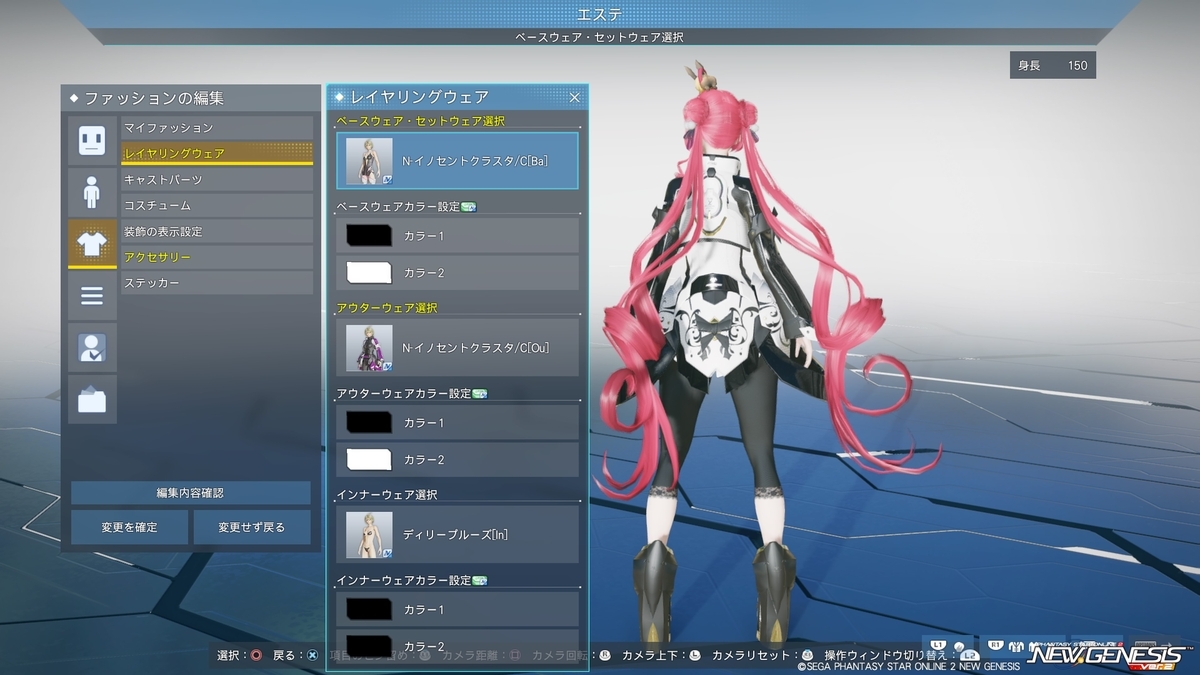Open キャストパーツ menu entry
The width and height of the screenshot is (1200, 675).
(x=217, y=180)
